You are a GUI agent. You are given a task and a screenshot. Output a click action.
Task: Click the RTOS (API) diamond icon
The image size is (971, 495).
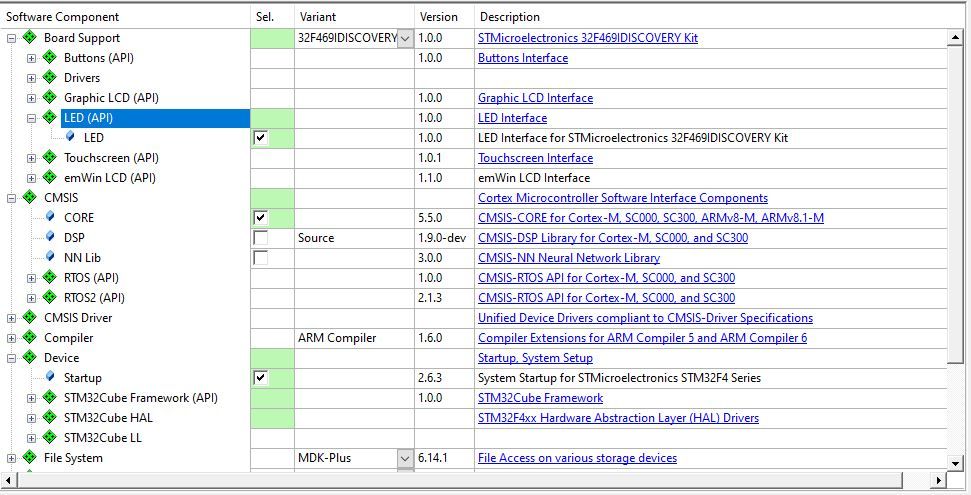point(50,277)
